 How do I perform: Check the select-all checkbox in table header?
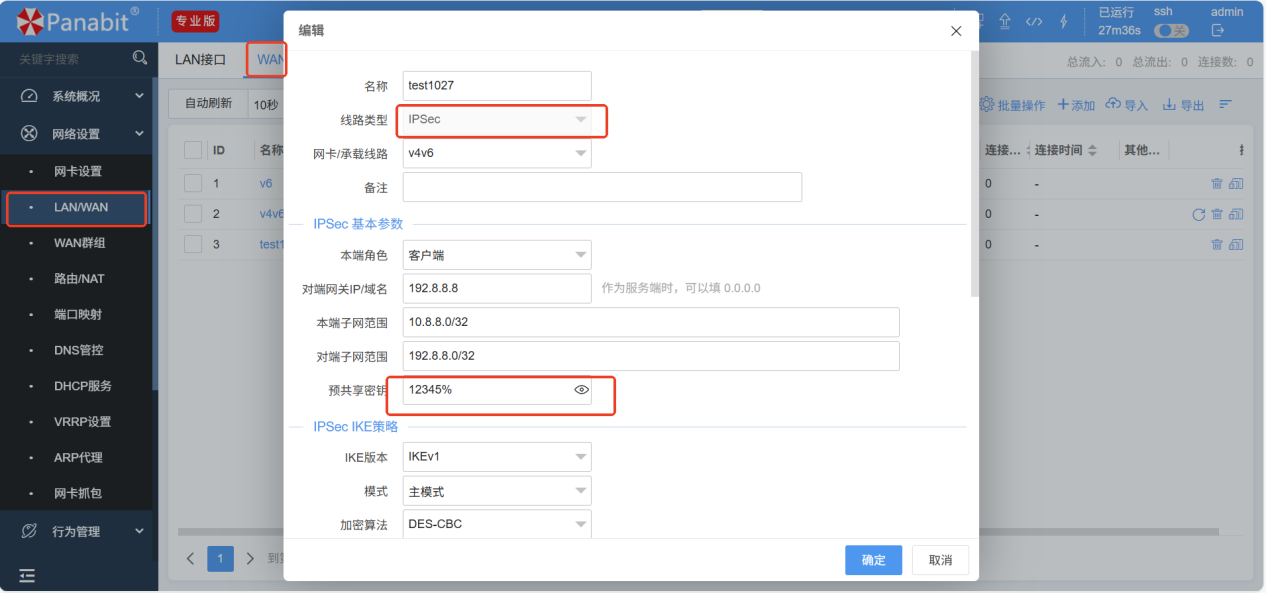point(193,150)
